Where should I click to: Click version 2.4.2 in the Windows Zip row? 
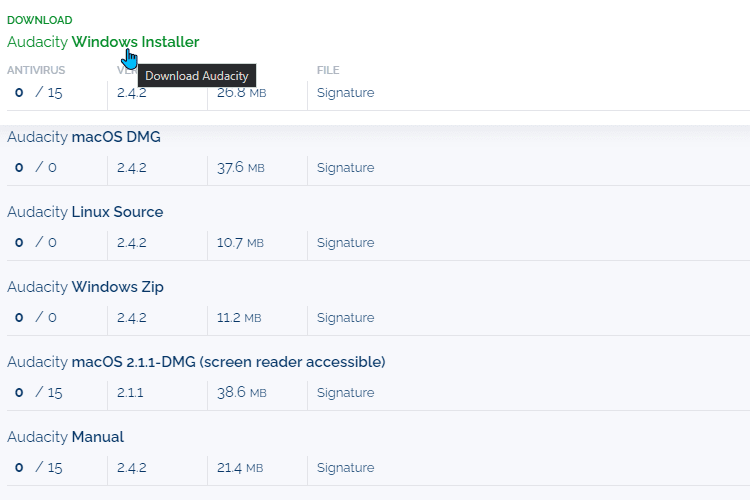pyautogui.click(x=132, y=318)
